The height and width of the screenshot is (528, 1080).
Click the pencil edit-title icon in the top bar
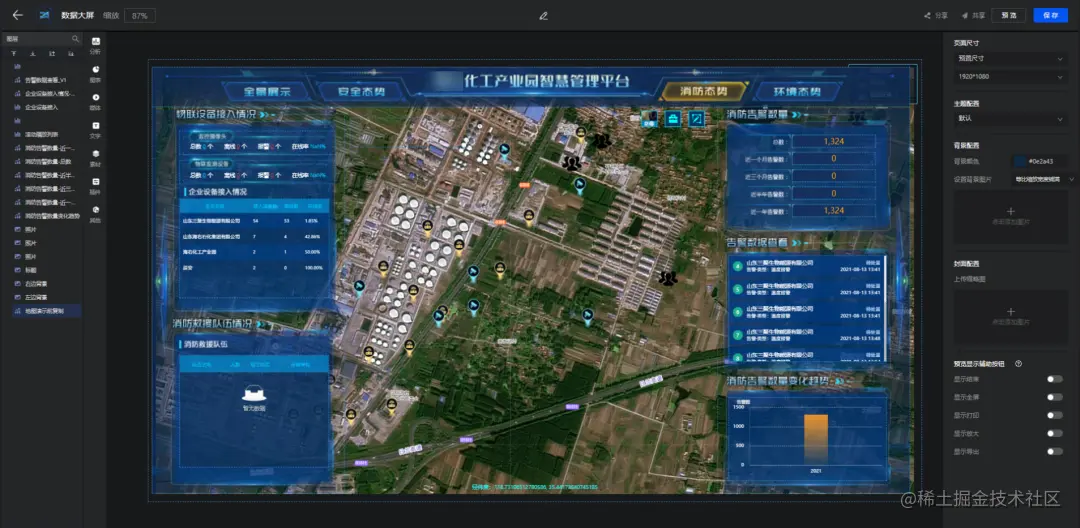coord(543,15)
